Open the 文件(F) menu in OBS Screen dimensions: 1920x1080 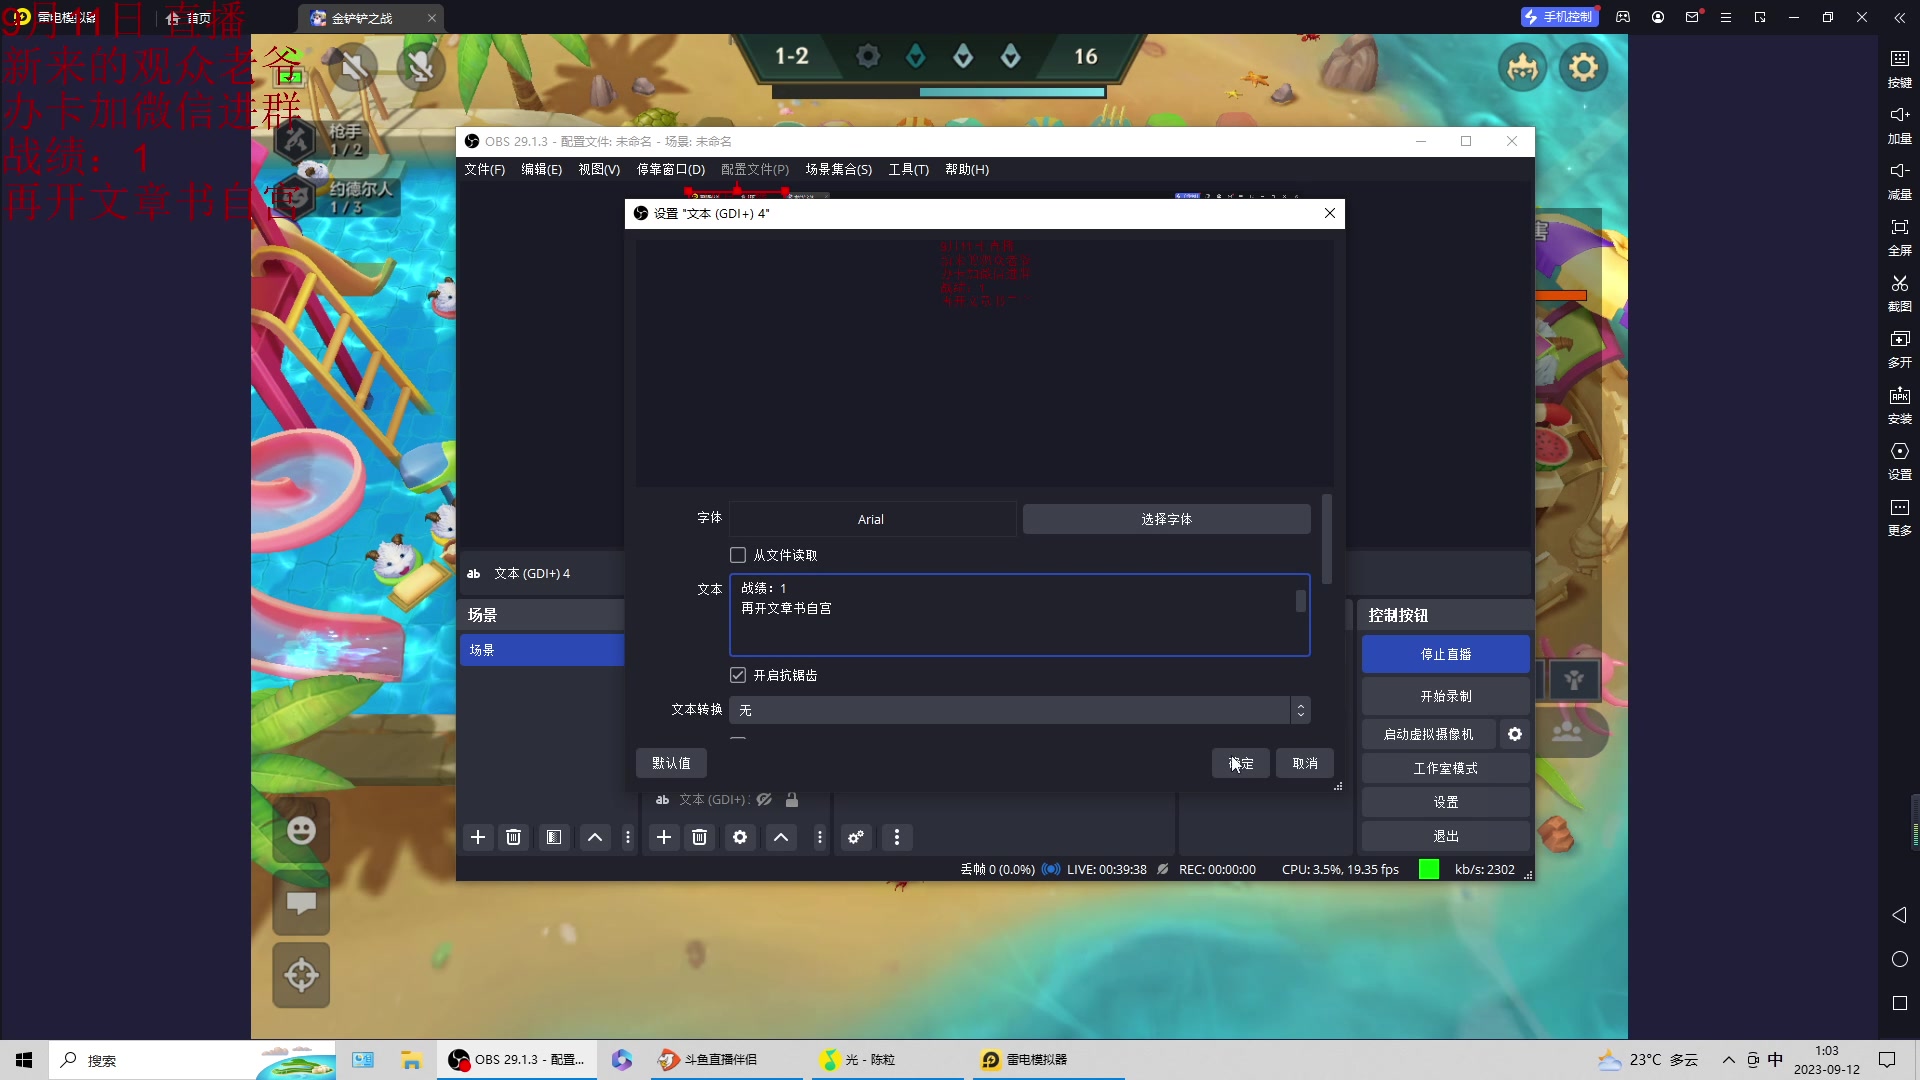point(484,169)
